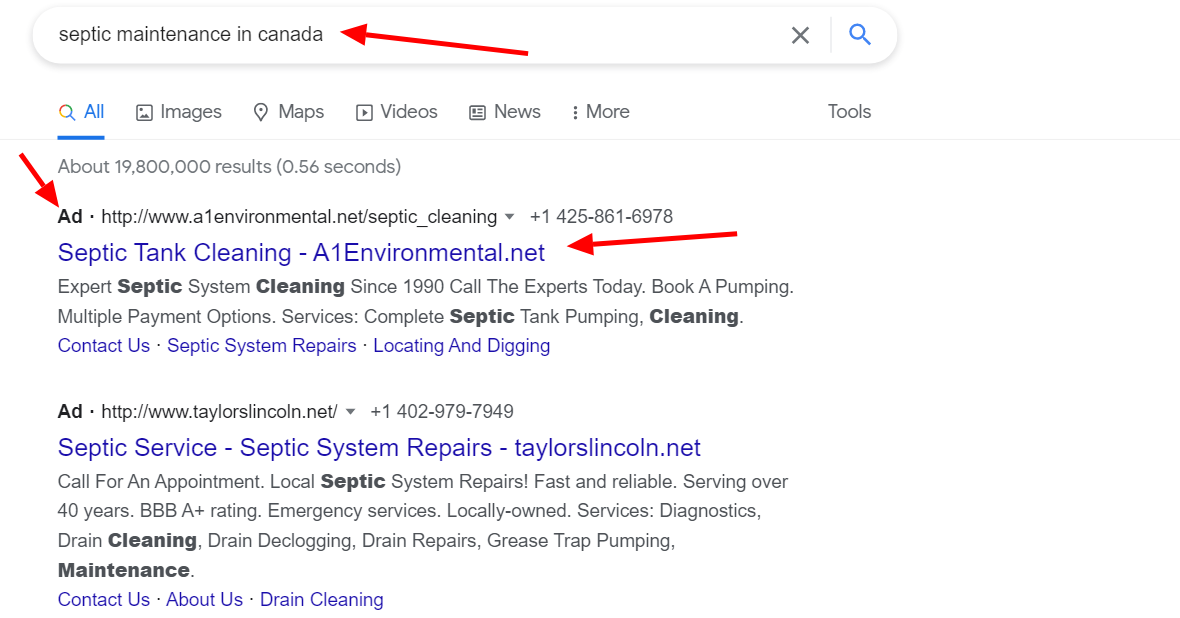Open the Septic System Repairs sitelink
The image size is (1180, 618).
[x=261, y=346]
